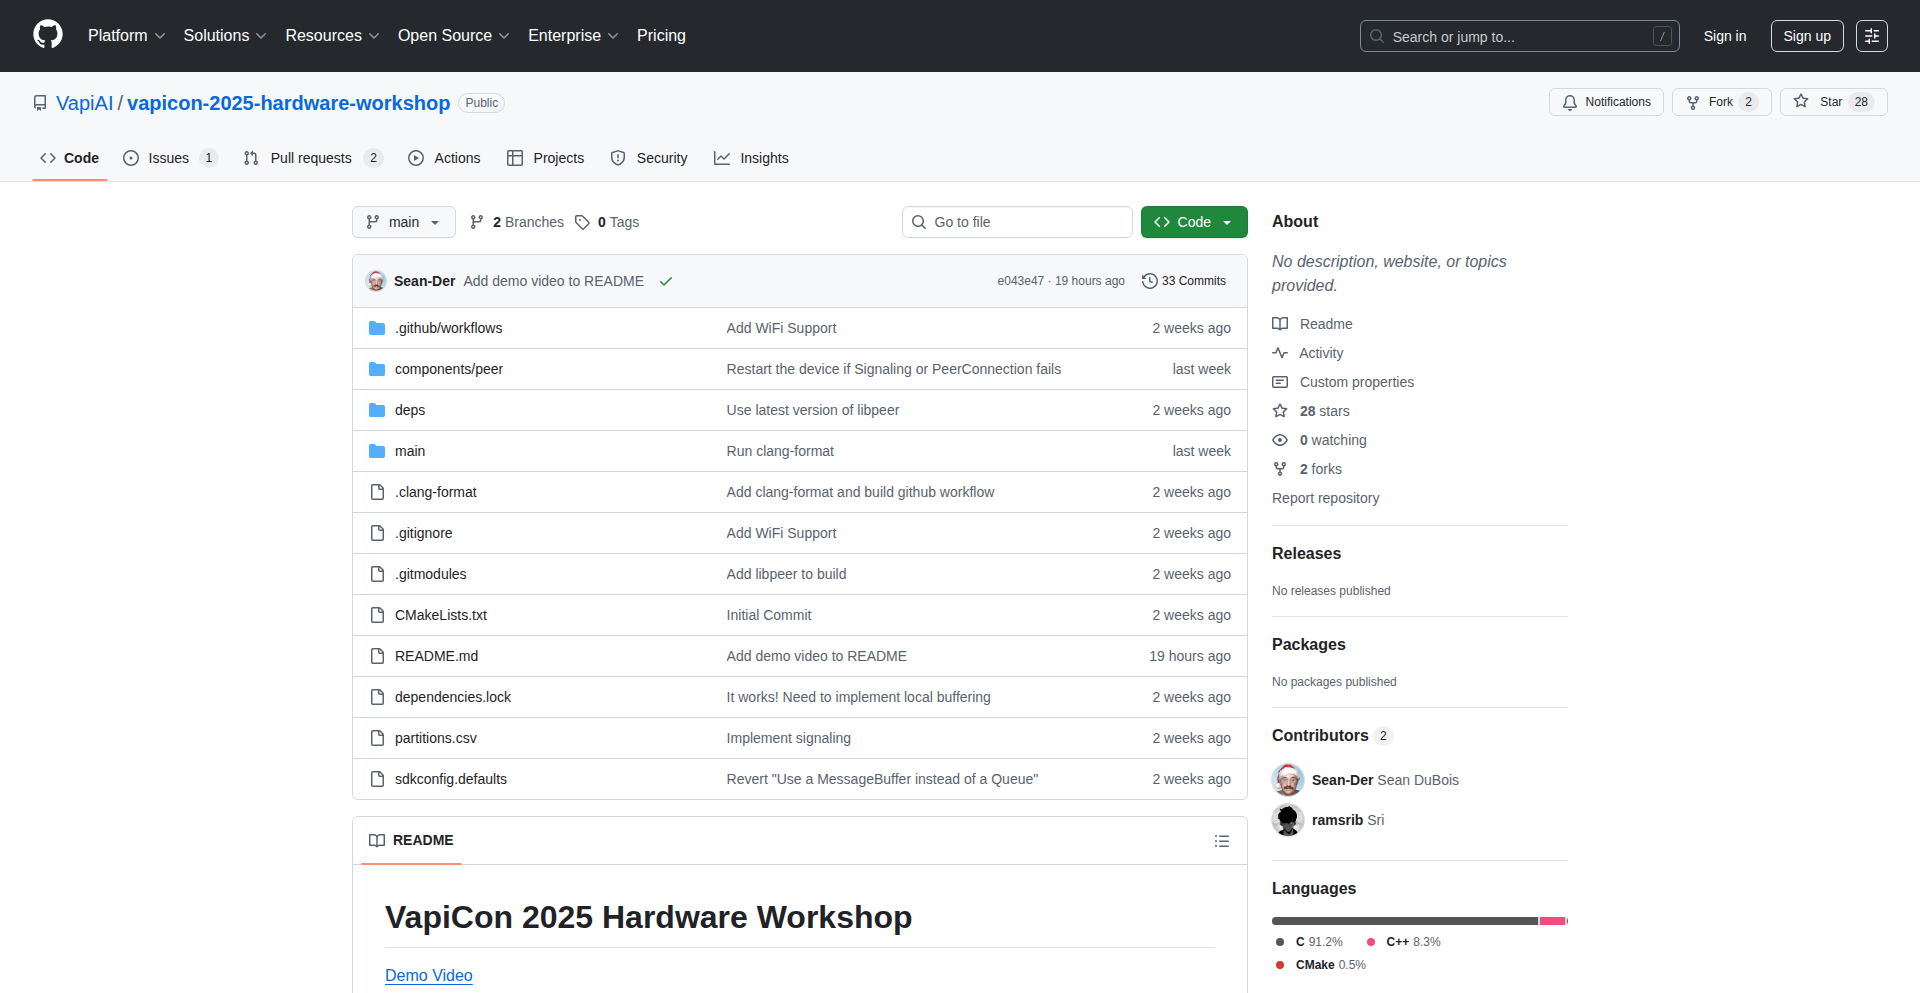Click the commit status checkmark icon
Viewport: 1920px width, 993px height.
[666, 281]
